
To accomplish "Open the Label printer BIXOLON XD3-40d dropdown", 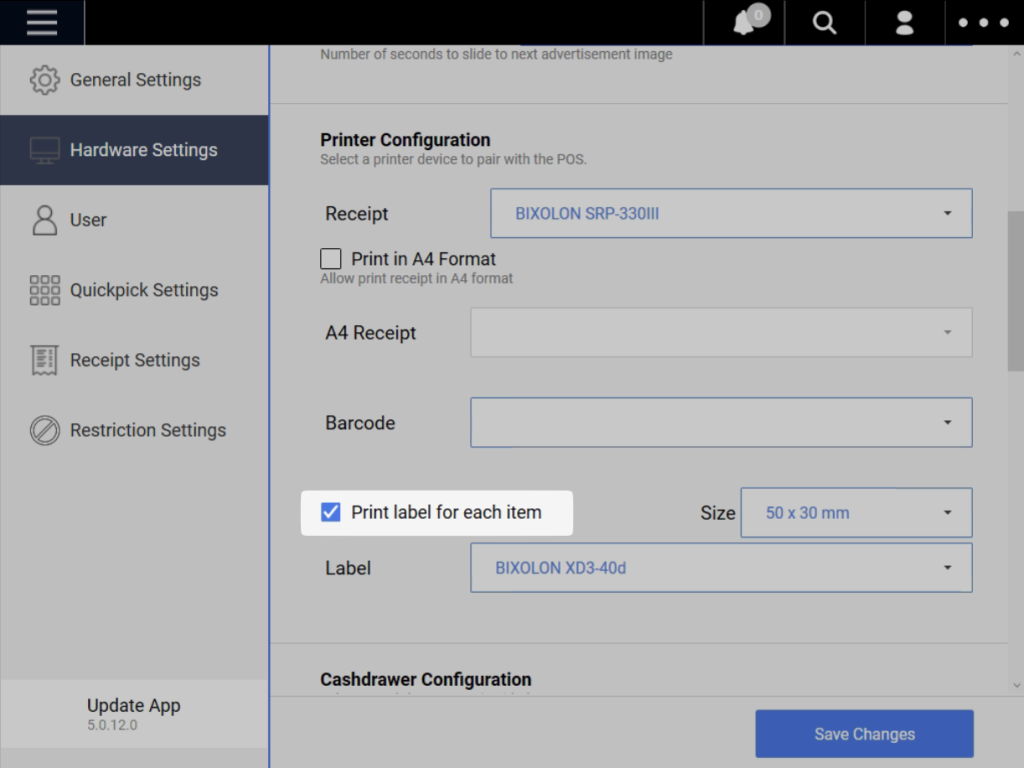I will [721, 567].
